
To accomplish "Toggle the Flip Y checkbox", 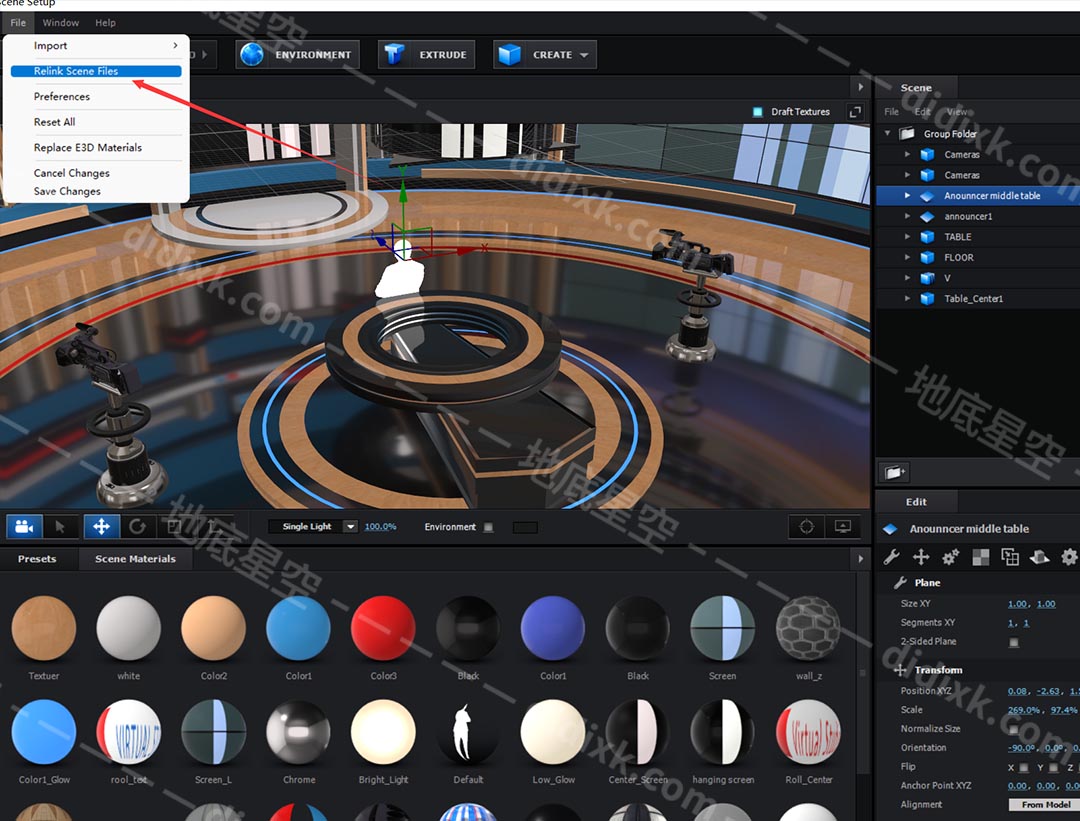I will (x=1053, y=767).
